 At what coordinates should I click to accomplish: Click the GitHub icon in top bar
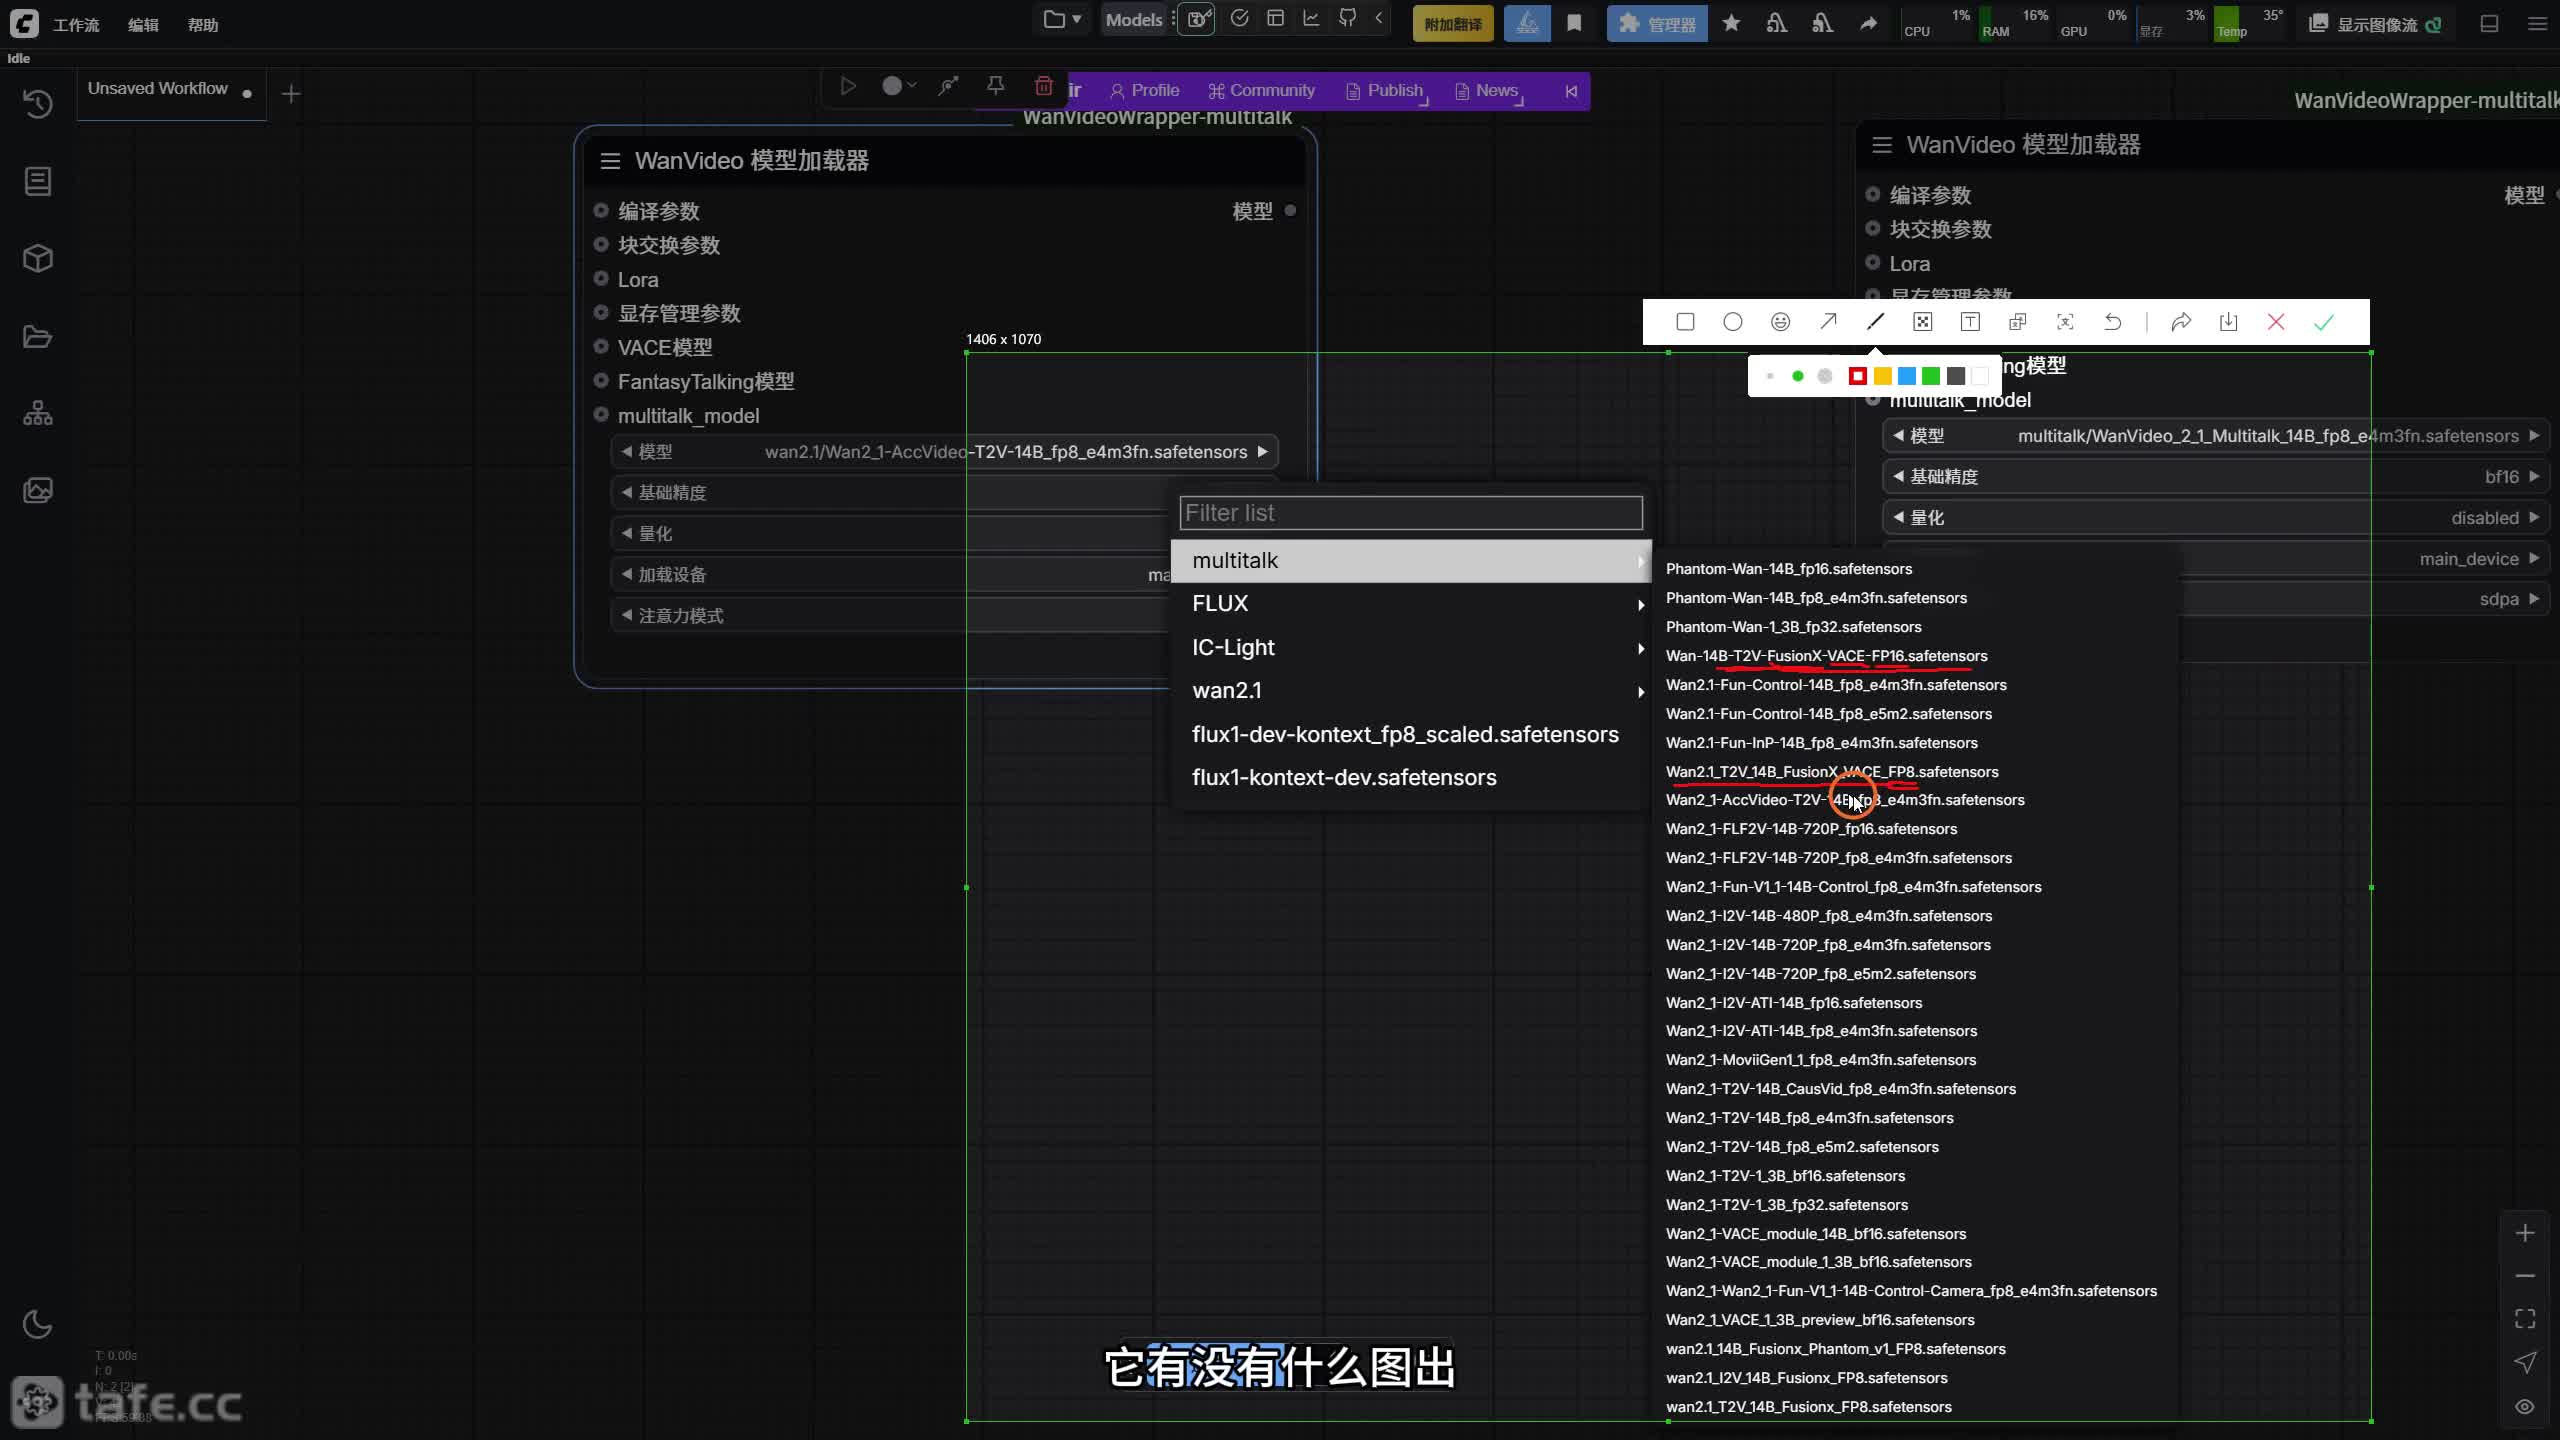[x=1347, y=19]
